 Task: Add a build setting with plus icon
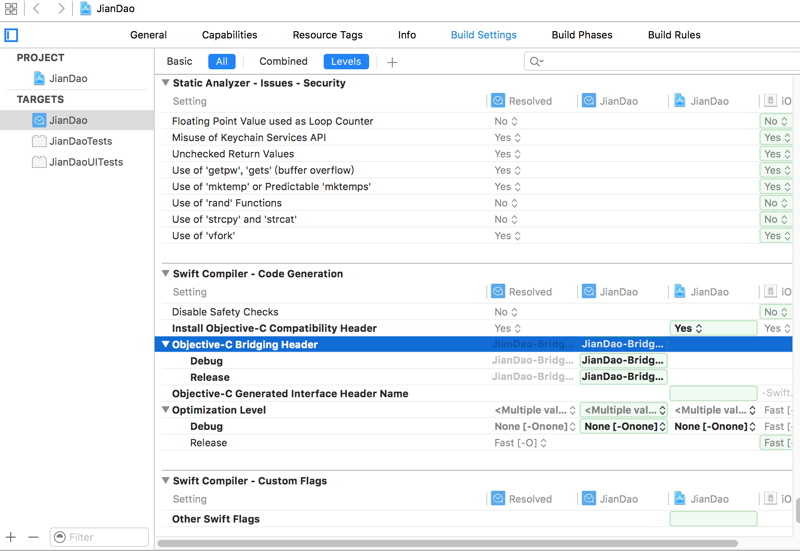392,62
